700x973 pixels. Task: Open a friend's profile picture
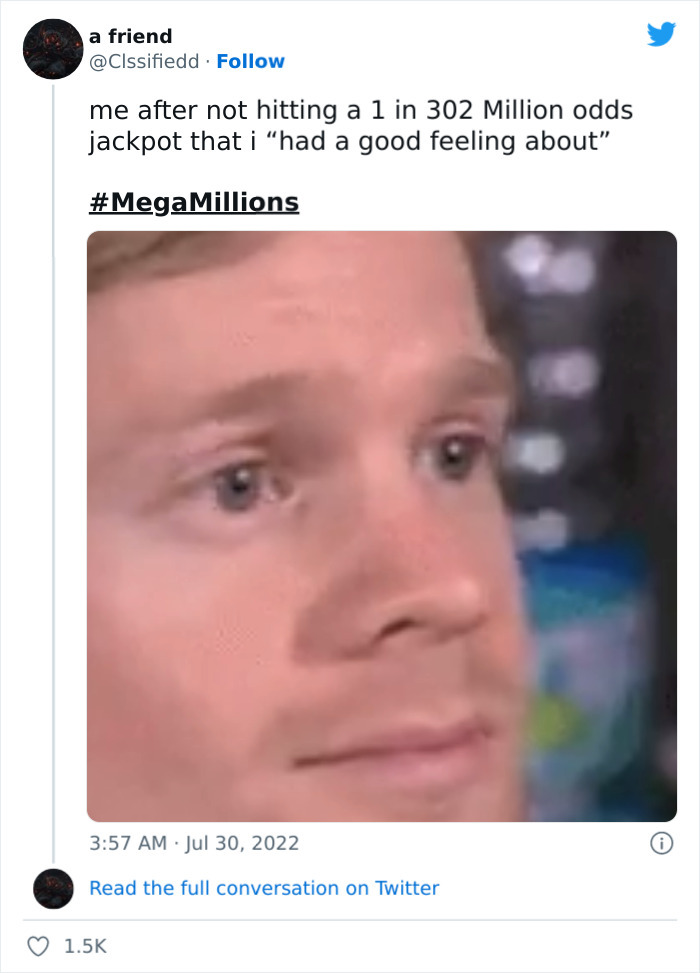(x=51, y=49)
